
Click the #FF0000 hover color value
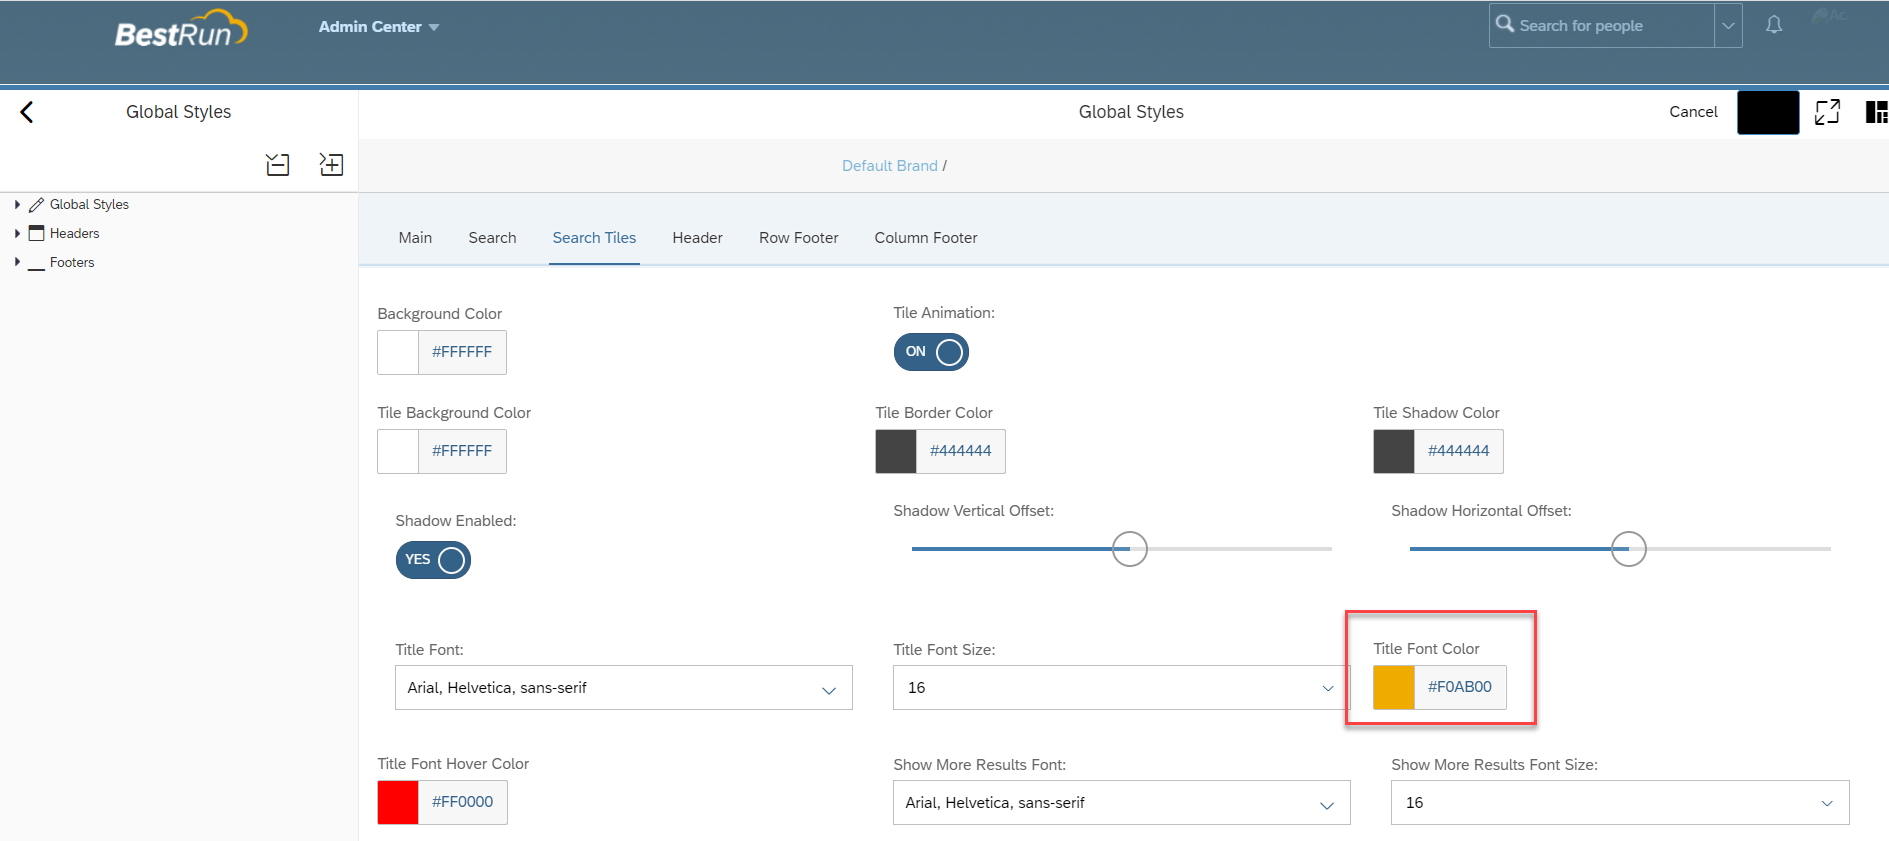[x=462, y=802]
